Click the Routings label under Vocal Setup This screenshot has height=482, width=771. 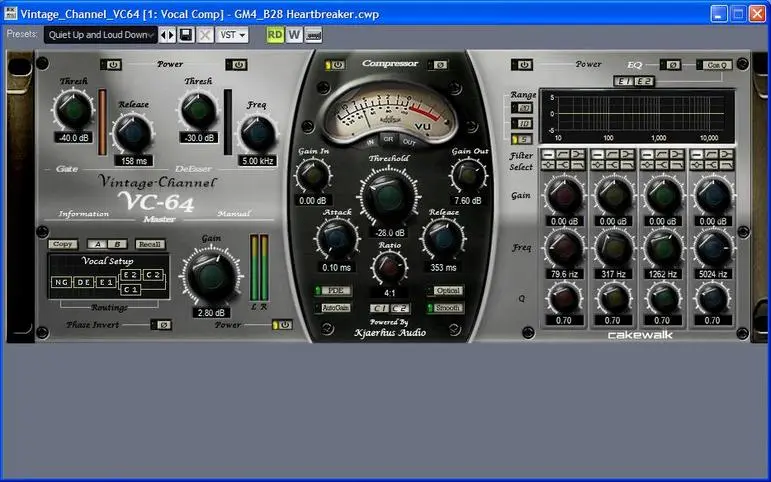click(109, 307)
